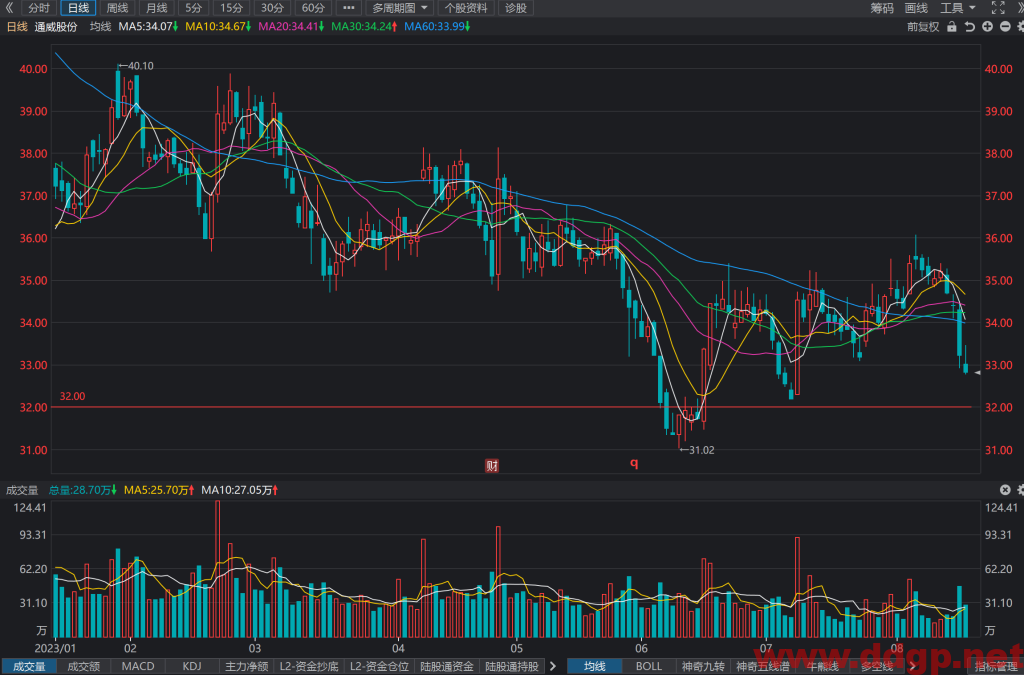
Task: Toggle fullscreen chart mode
Action: tap(998, 8)
